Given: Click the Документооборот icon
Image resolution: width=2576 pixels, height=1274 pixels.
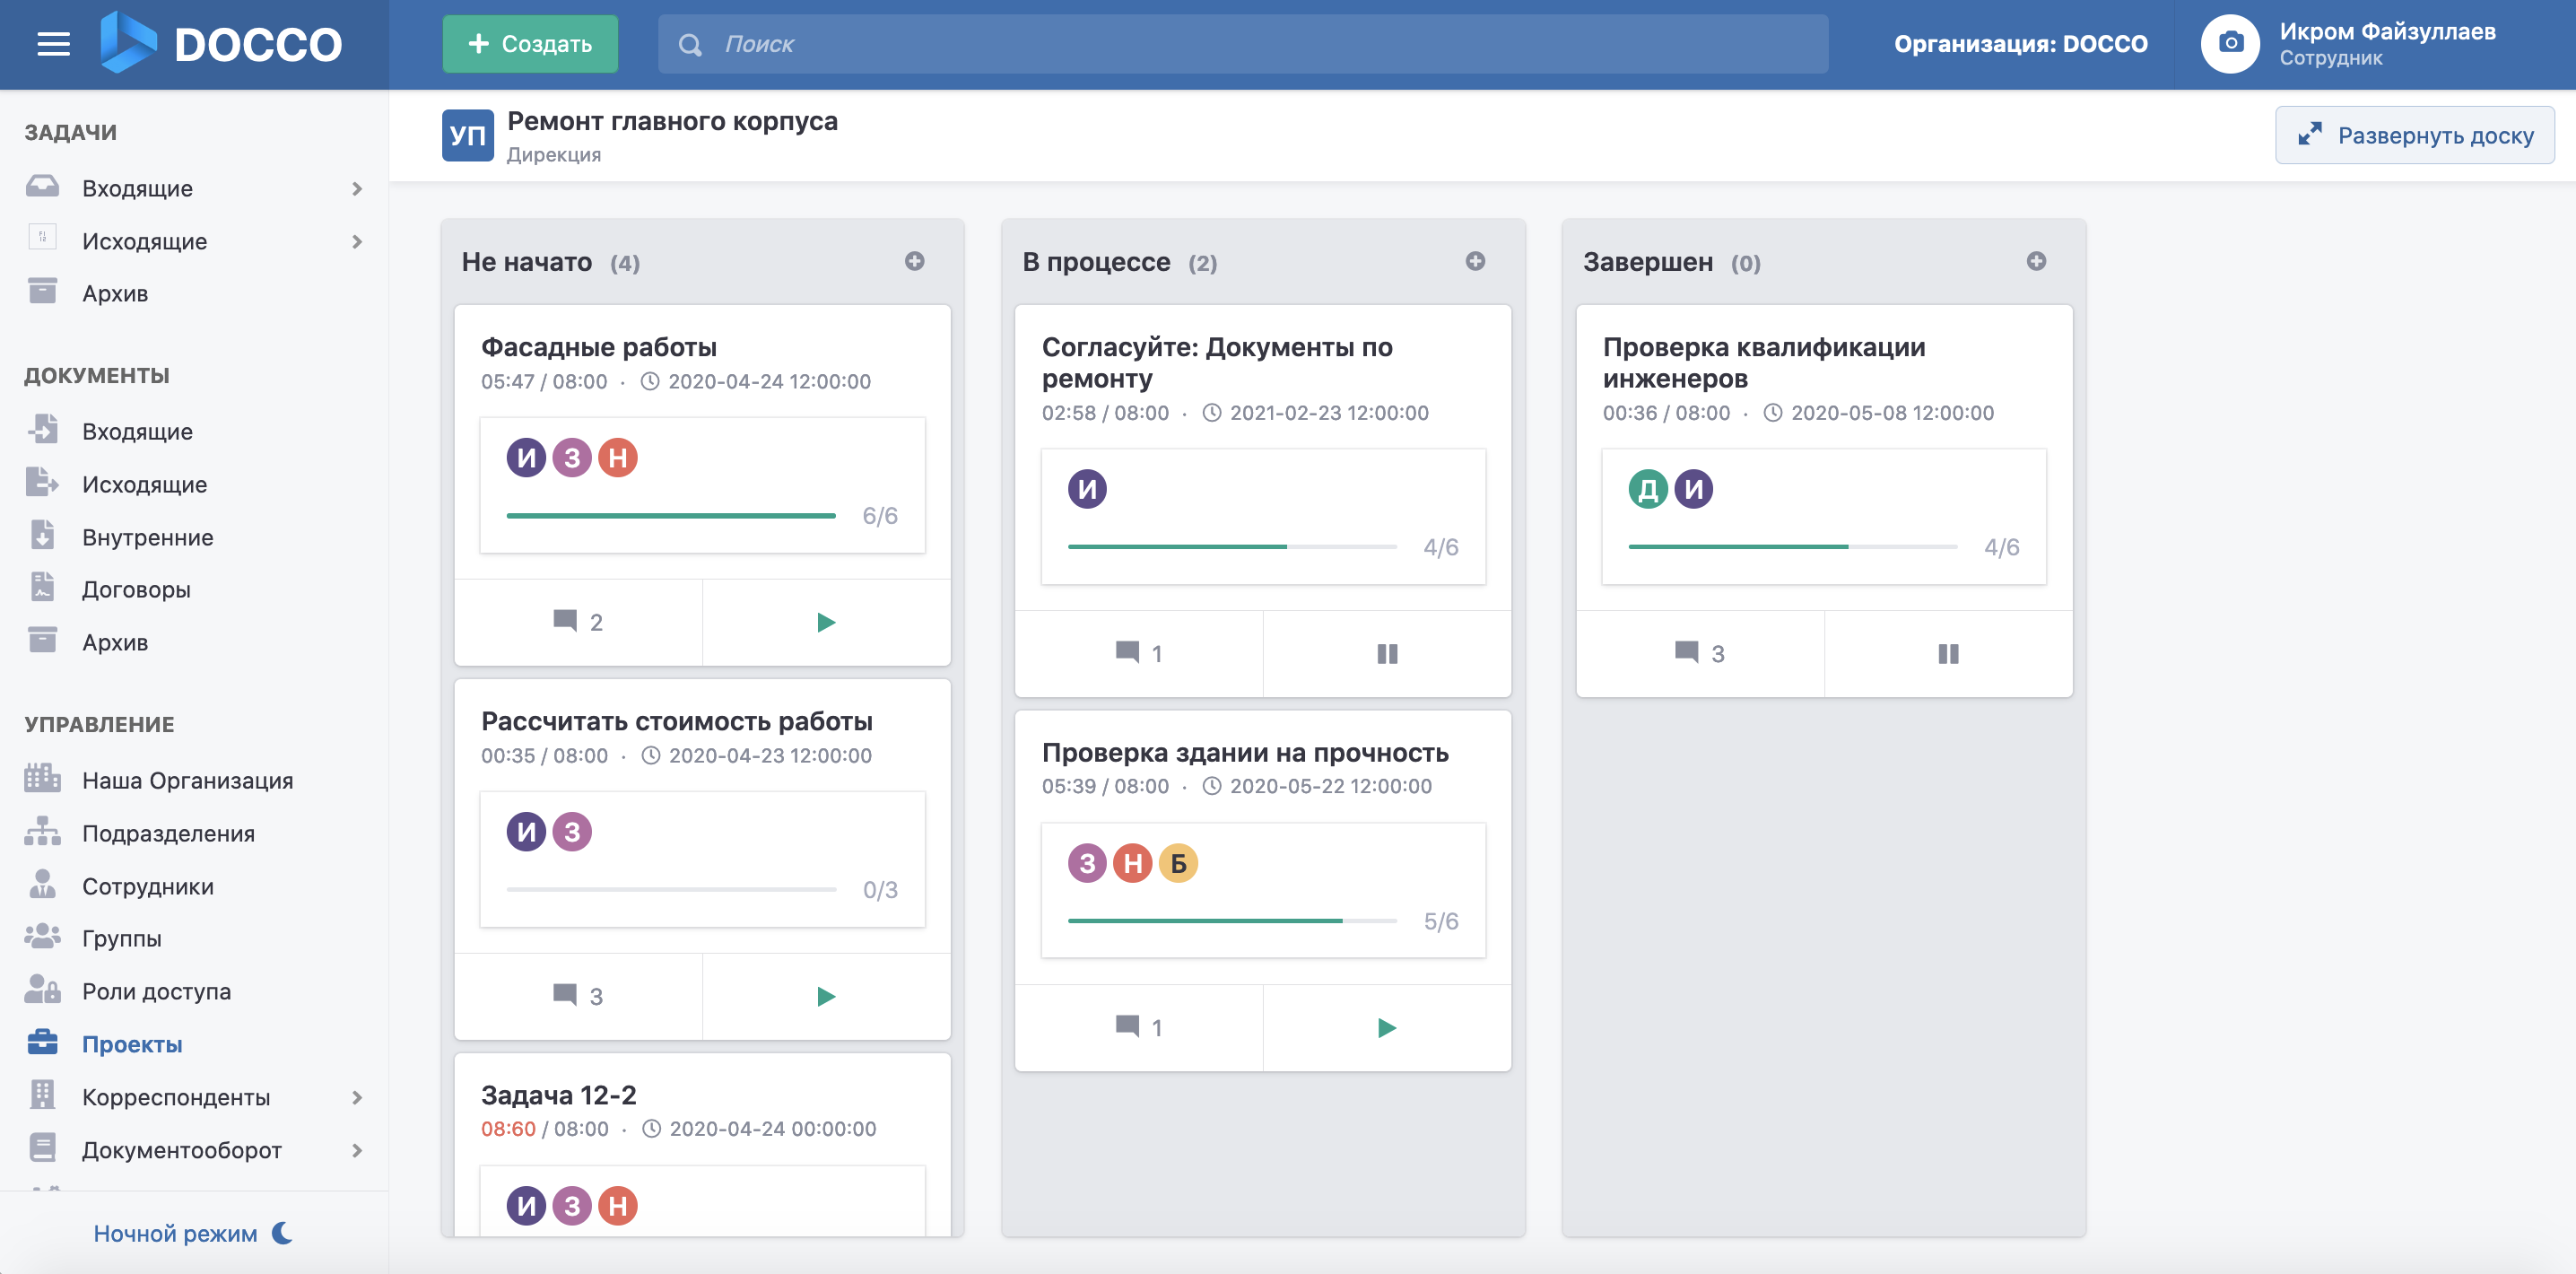Looking at the screenshot, I should coord(42,1148).
